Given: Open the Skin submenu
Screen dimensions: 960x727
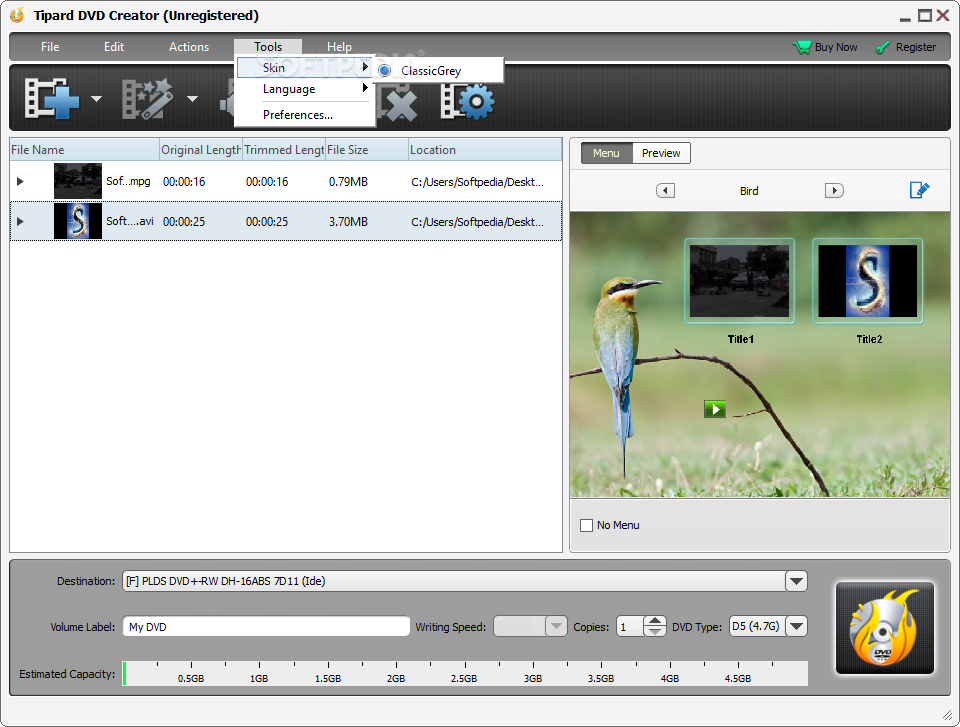Looking at the screenshot, I should (x=305, y=67).
